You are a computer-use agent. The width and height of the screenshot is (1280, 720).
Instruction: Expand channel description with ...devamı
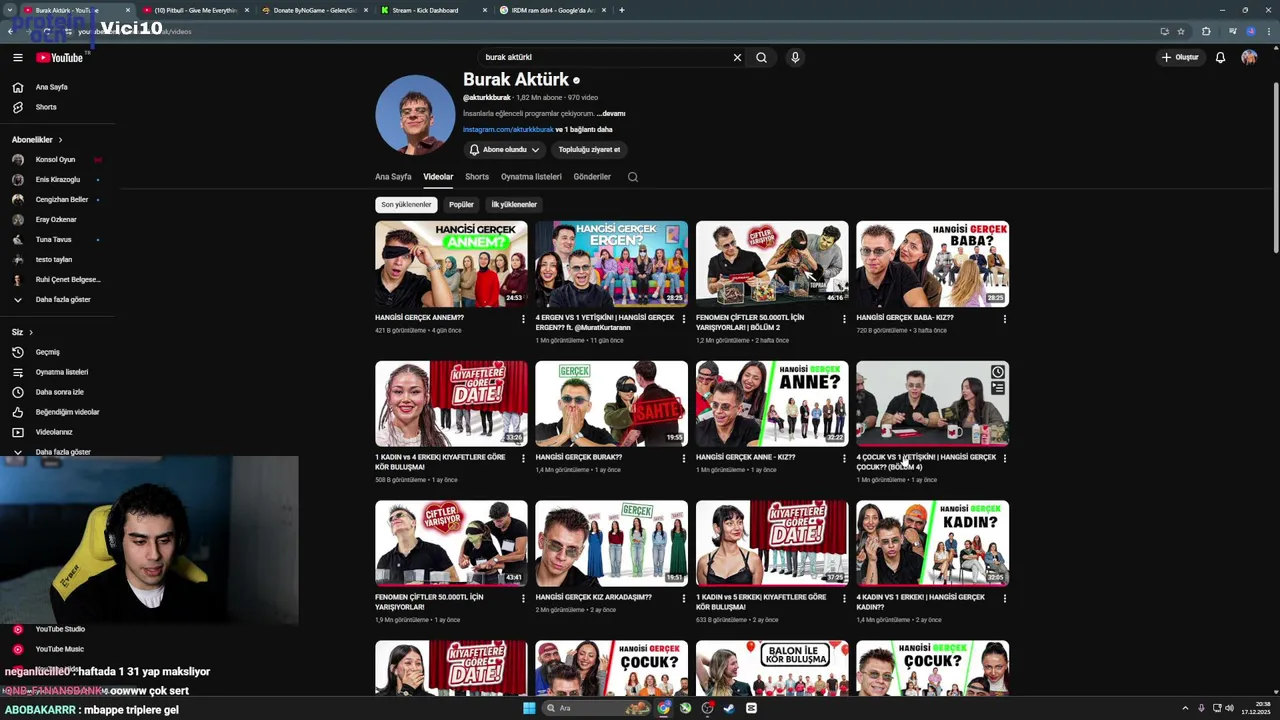[612, 114]
